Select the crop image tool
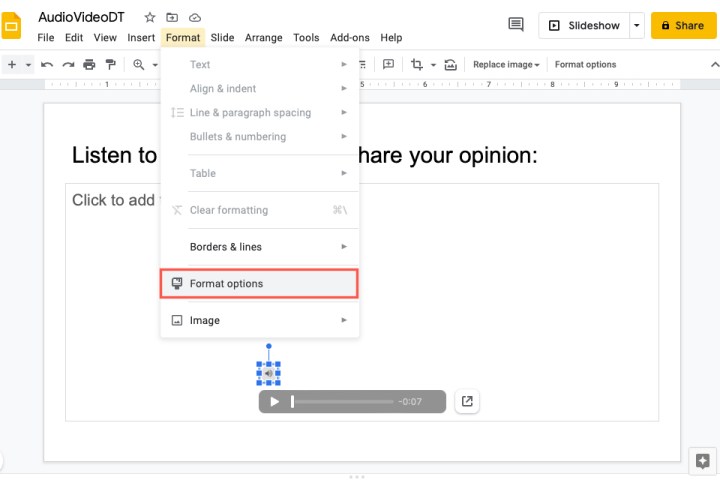 pos(417,65)
